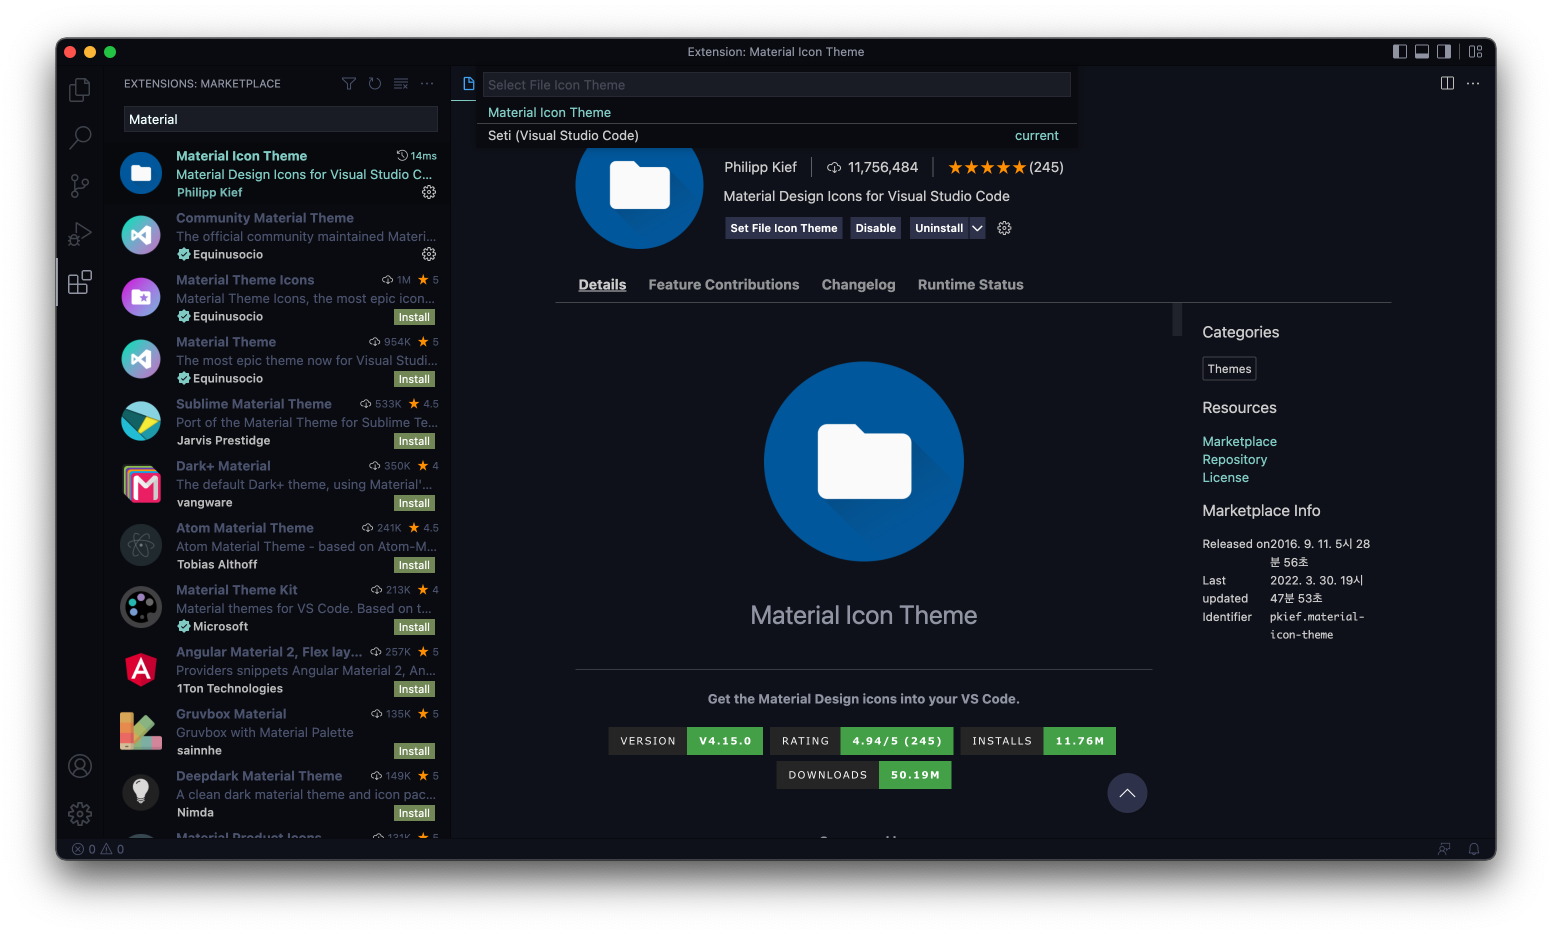
Task: Install Material Theme Kit extension
Action: 414,627
